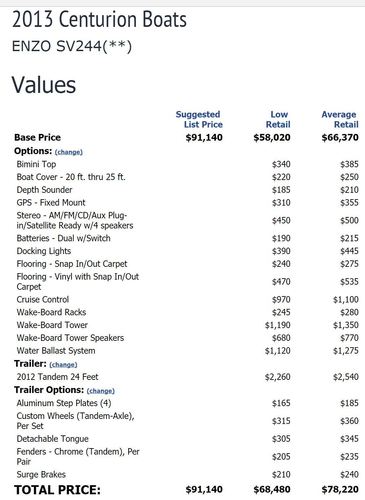
Task: Click the Average Retail column header
Action: 340,119
